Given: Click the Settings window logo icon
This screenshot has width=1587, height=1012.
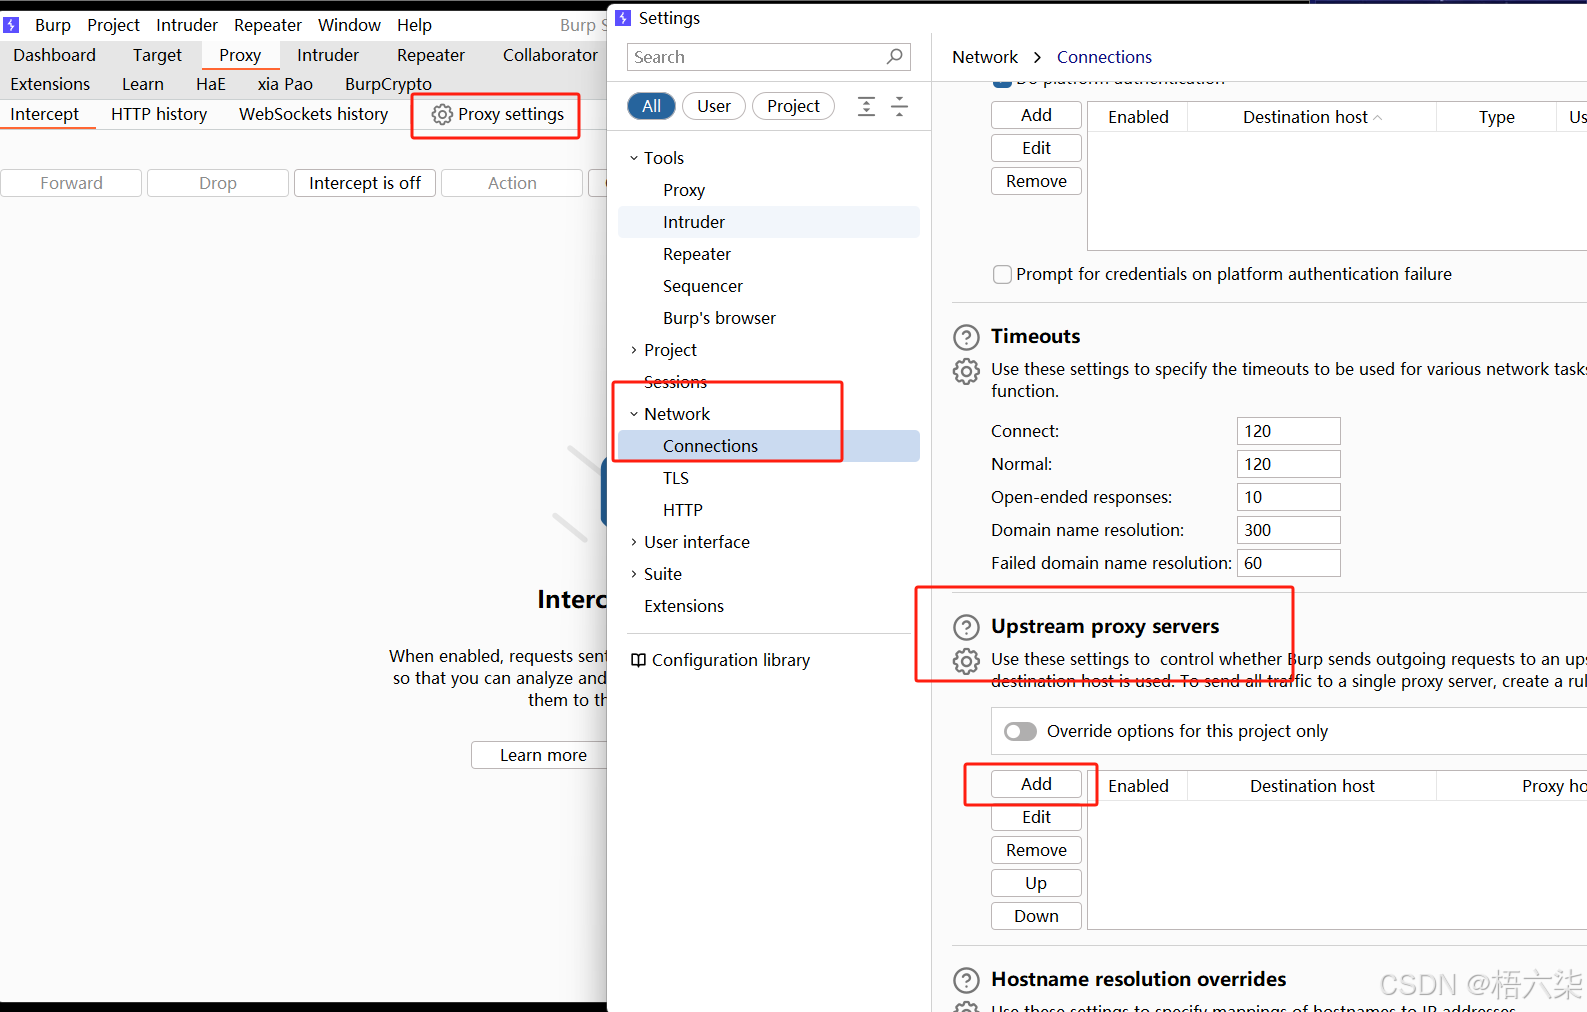Looking at the screenshot, I should coord(623,18).
